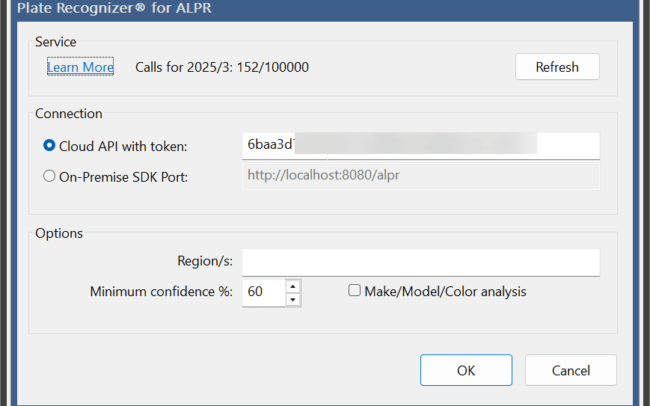Click the Minimum confidence value field
This screenshot has height=406, width=650.
tap(264, 293)
